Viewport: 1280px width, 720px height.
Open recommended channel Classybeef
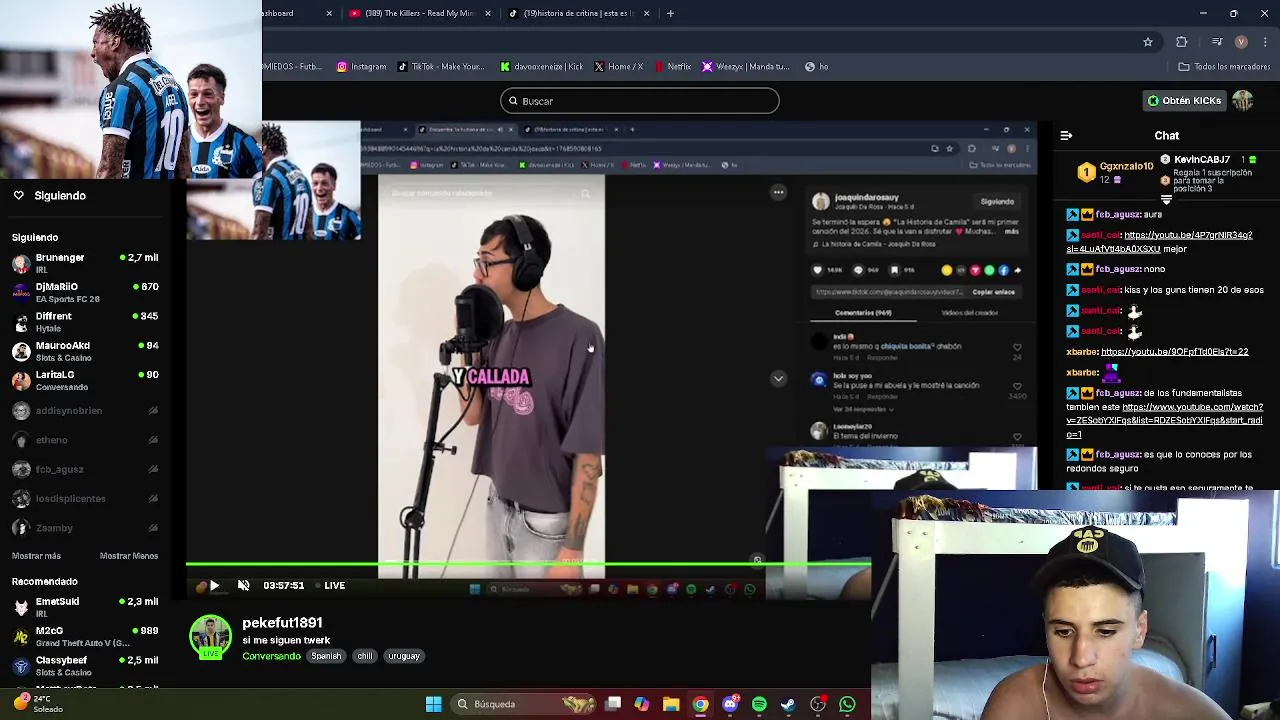click(x=85, y=665)
